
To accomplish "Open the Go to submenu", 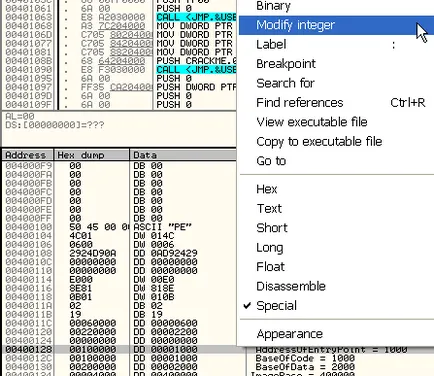I will click(x=336, y=161).
